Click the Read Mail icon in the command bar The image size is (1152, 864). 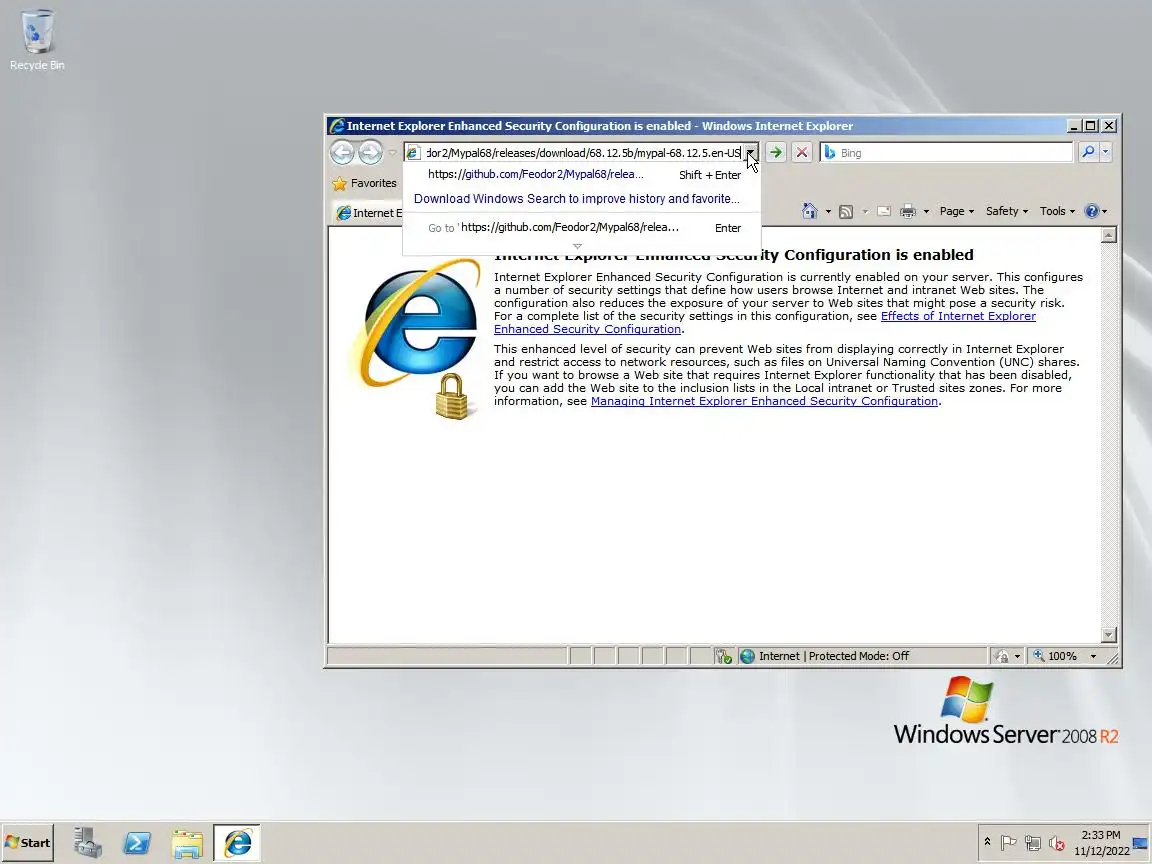(884, 212)
